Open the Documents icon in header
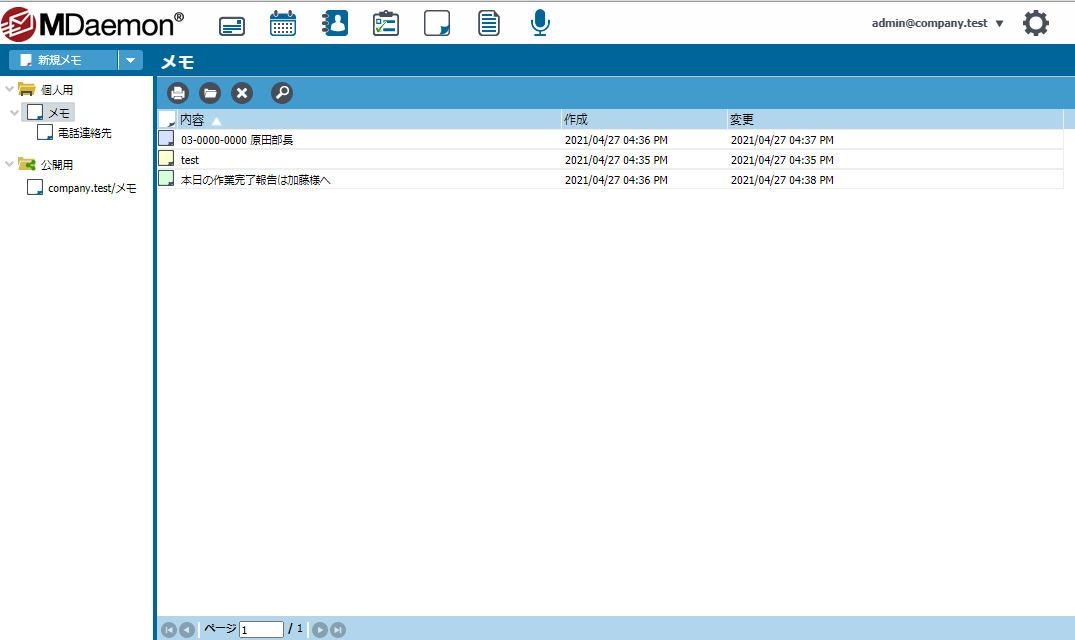 (x=488, y=24)
